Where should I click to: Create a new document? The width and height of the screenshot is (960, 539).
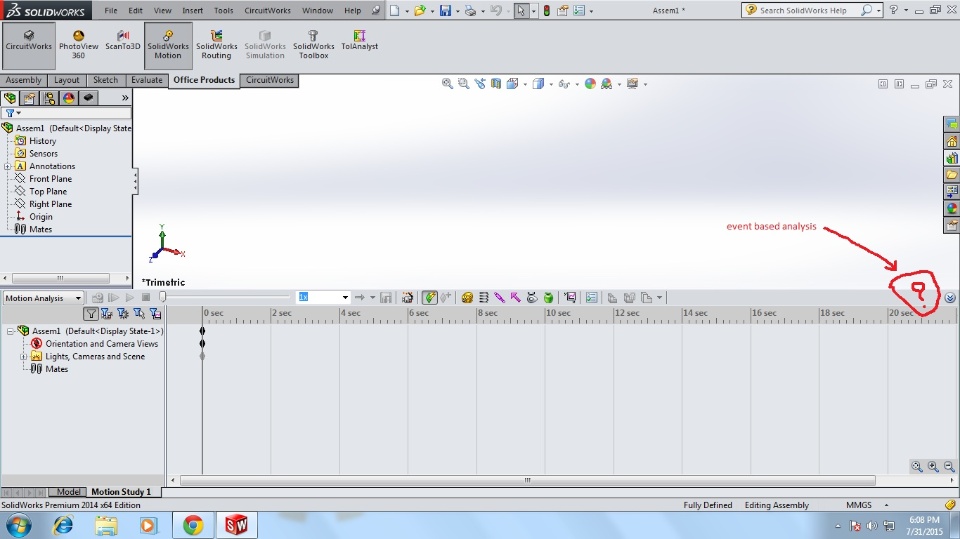pyautogui.click(x=395, y=10)
